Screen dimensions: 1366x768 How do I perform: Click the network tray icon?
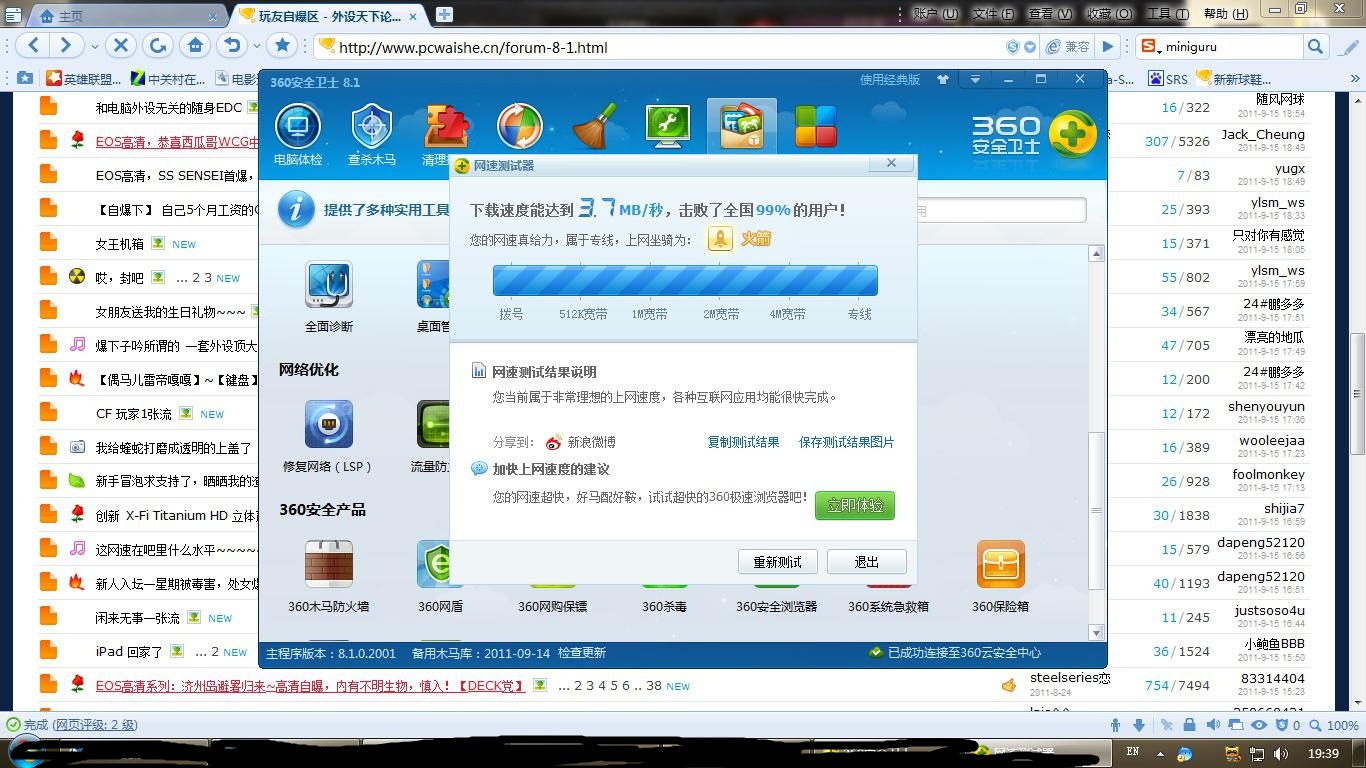pos(1257,754)
